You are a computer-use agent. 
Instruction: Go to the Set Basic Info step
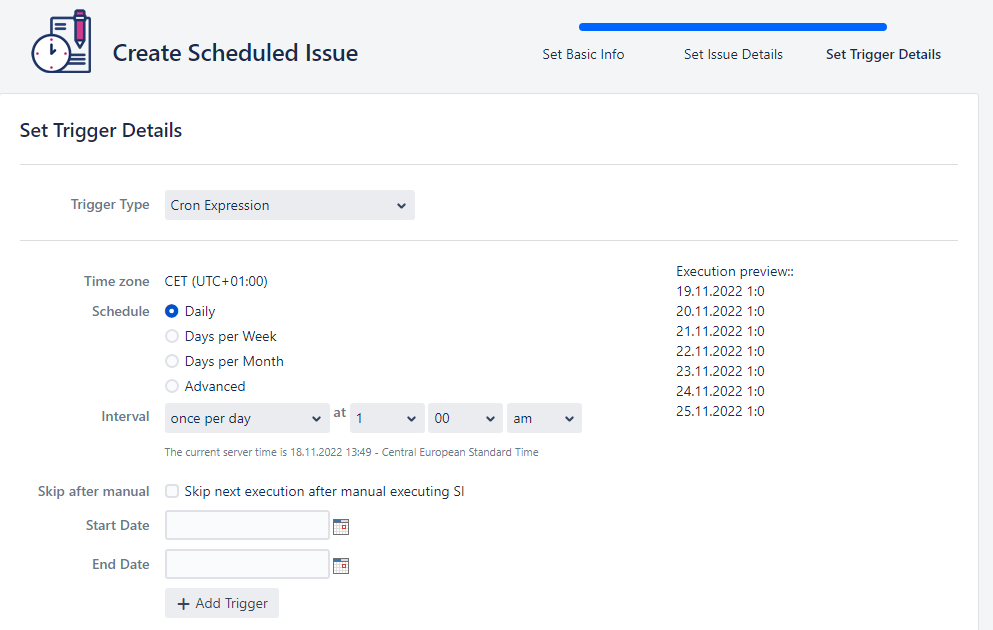[x=583, y=54]
